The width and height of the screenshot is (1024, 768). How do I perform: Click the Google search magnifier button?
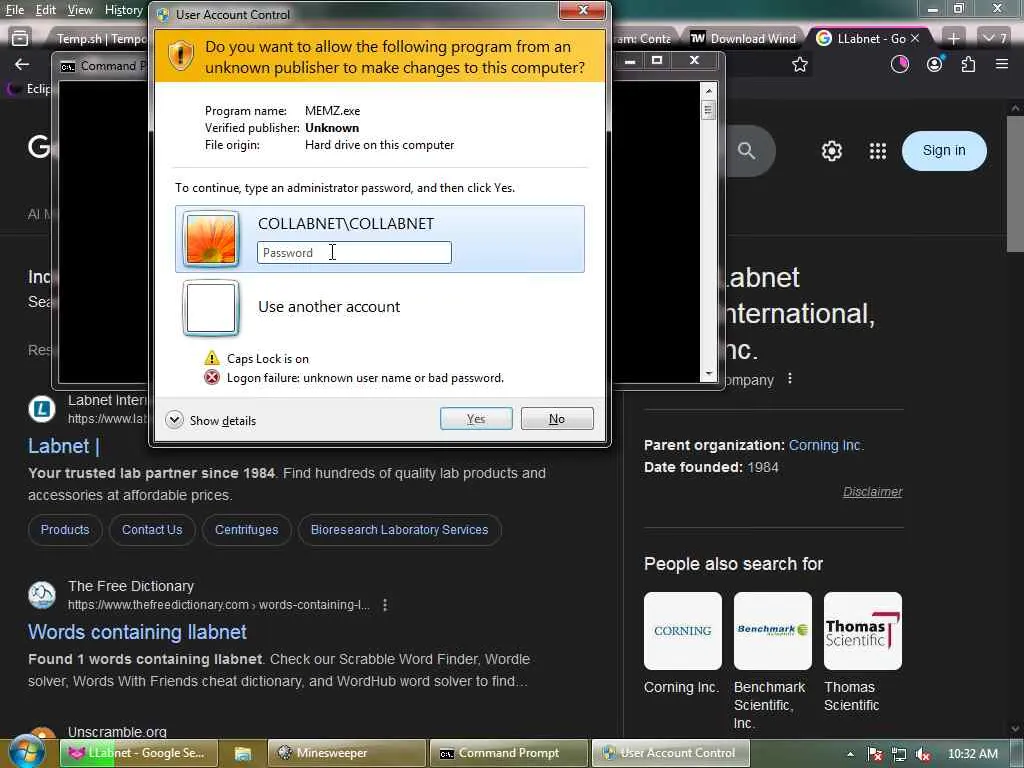746,151
